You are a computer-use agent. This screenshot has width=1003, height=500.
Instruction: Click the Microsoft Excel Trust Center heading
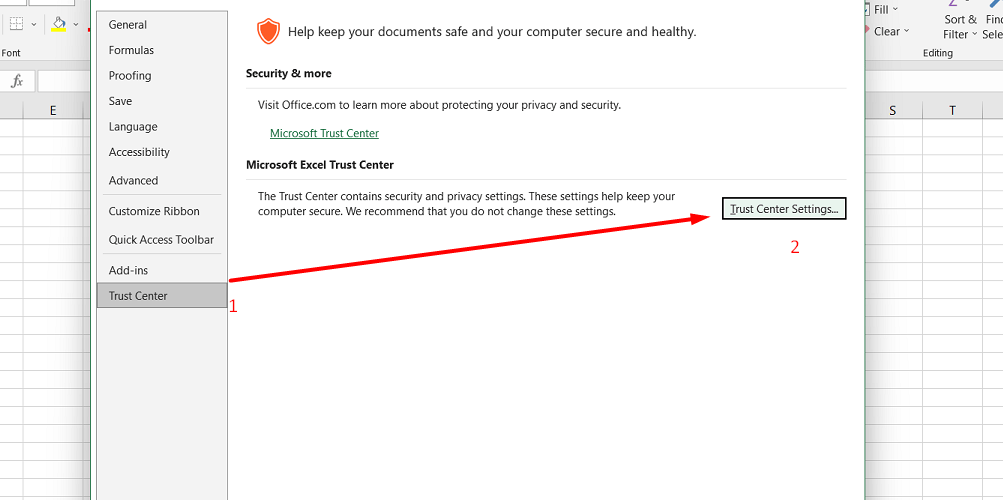coord(320,165)
